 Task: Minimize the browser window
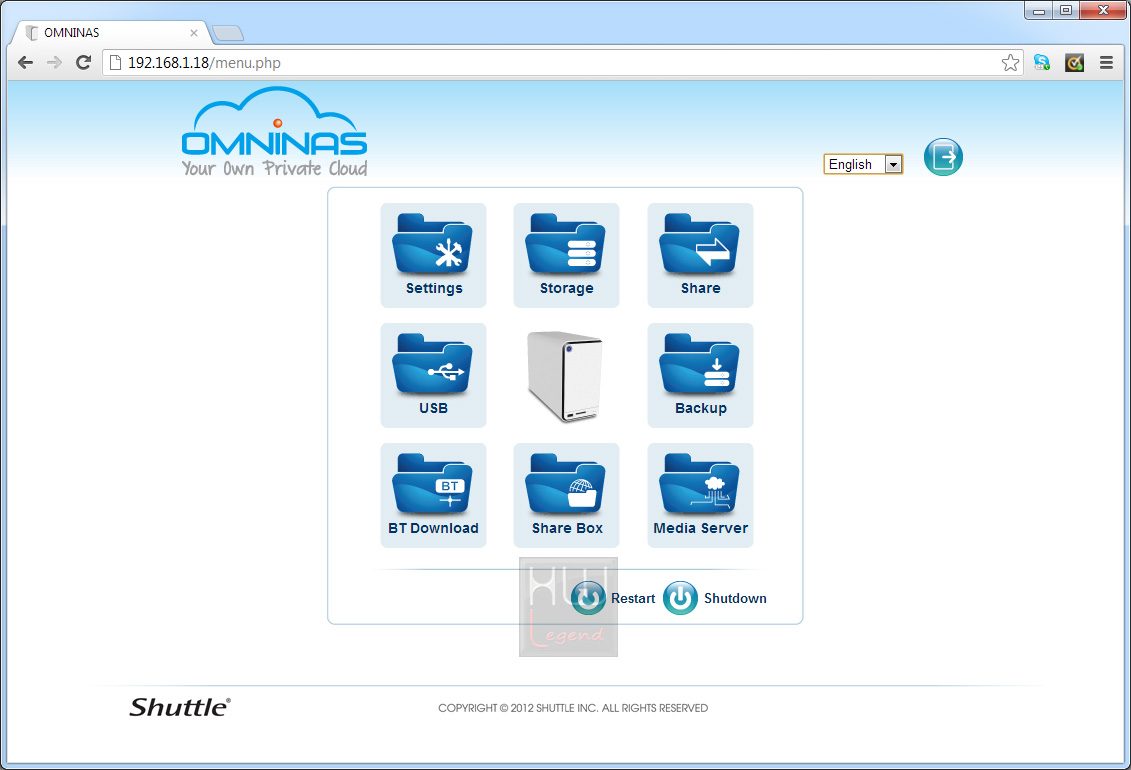coord(1039,10)
